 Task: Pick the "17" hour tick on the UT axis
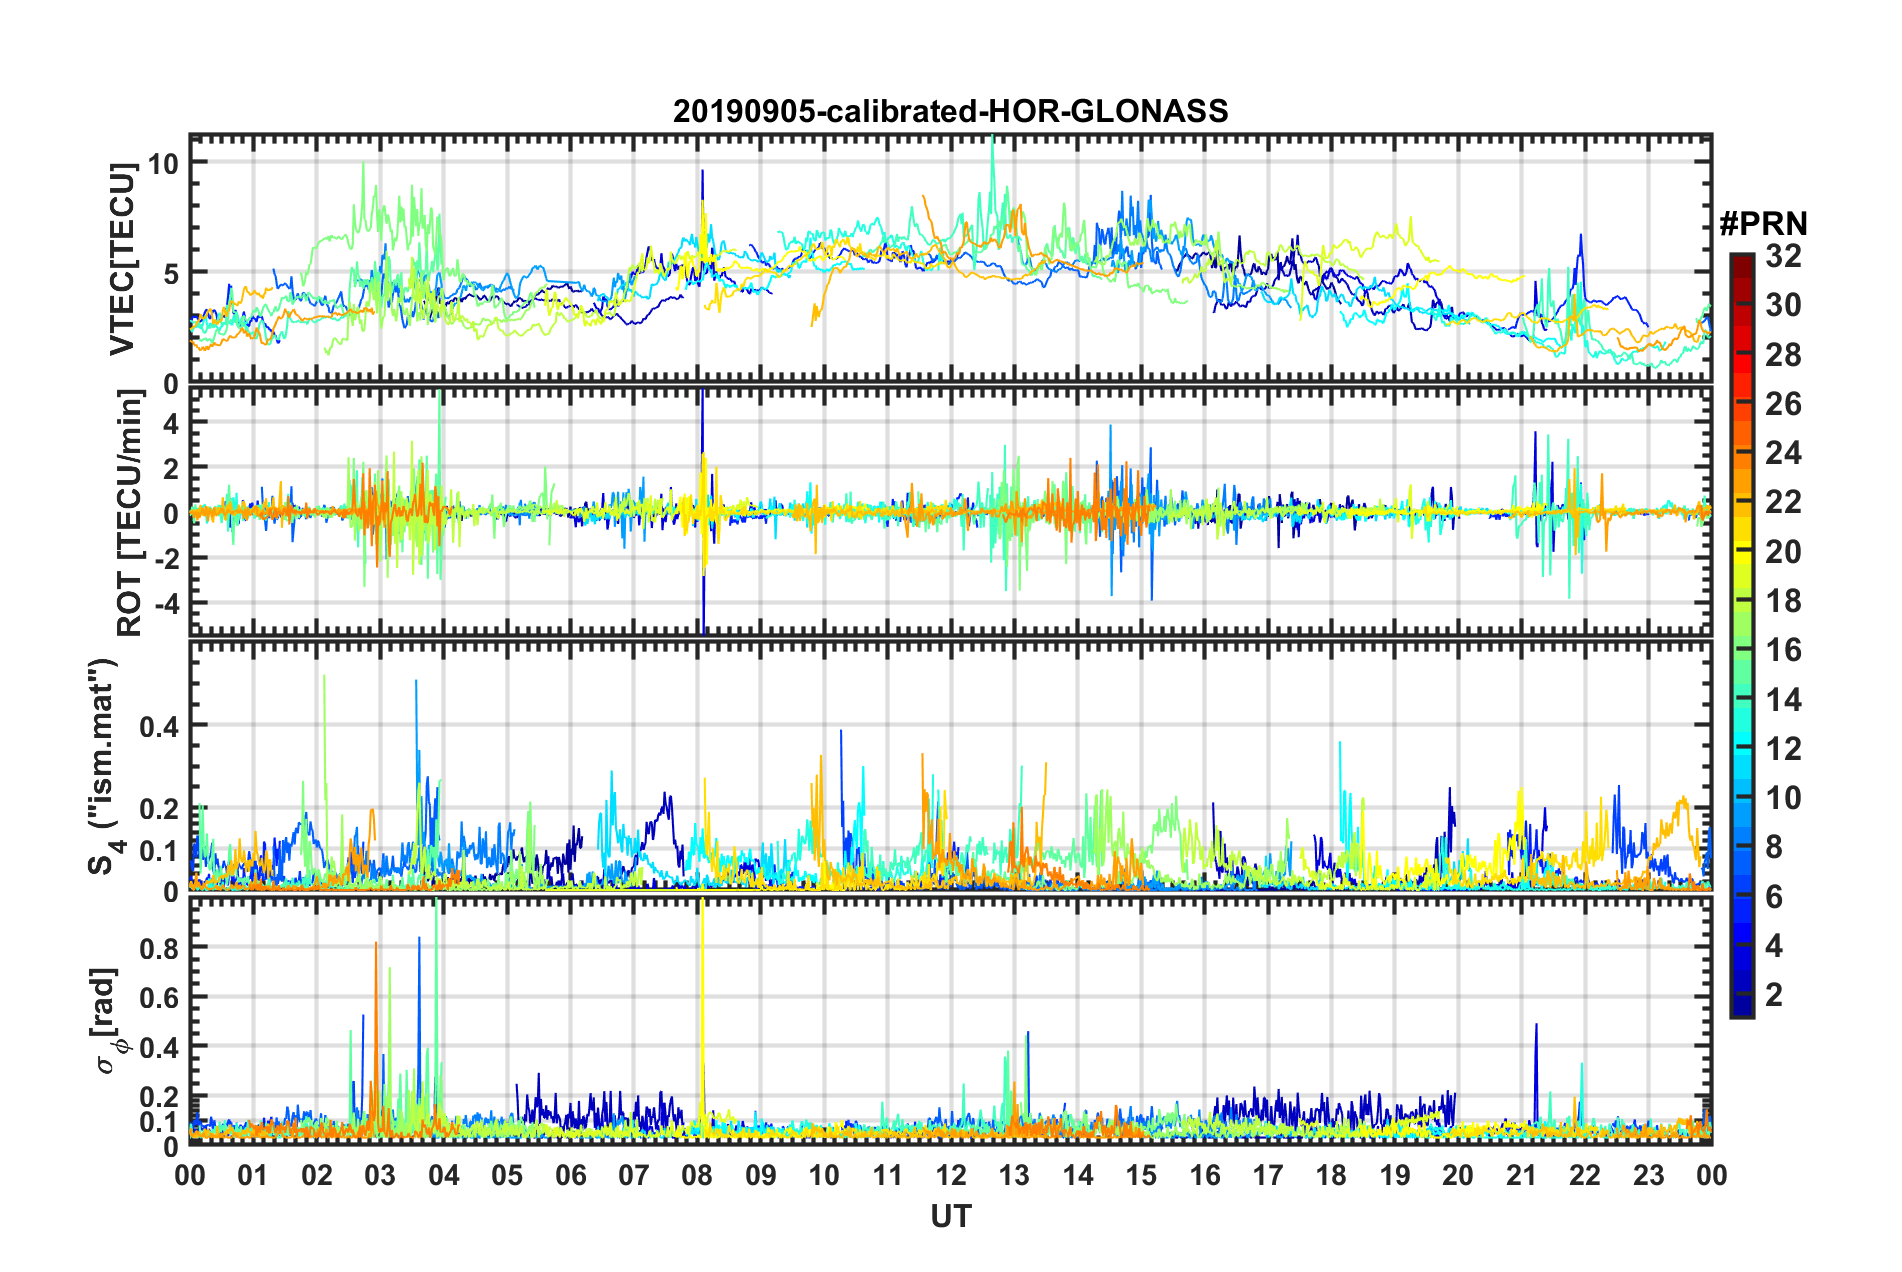pyautogui.click(x=1268, y=1175)
